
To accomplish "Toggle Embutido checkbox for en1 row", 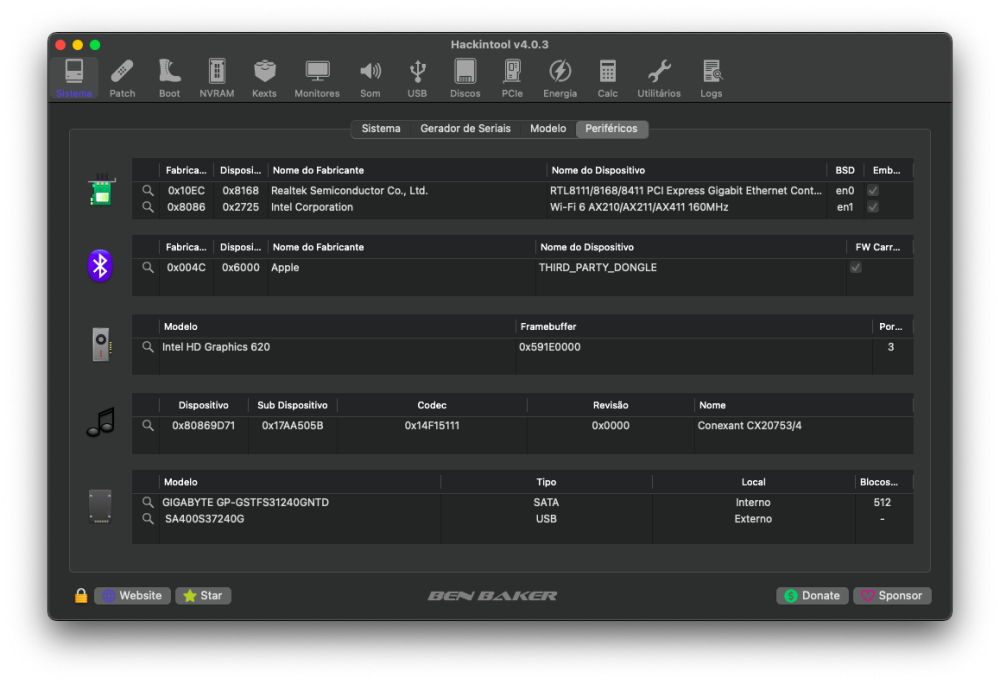I will click(873, 207).
